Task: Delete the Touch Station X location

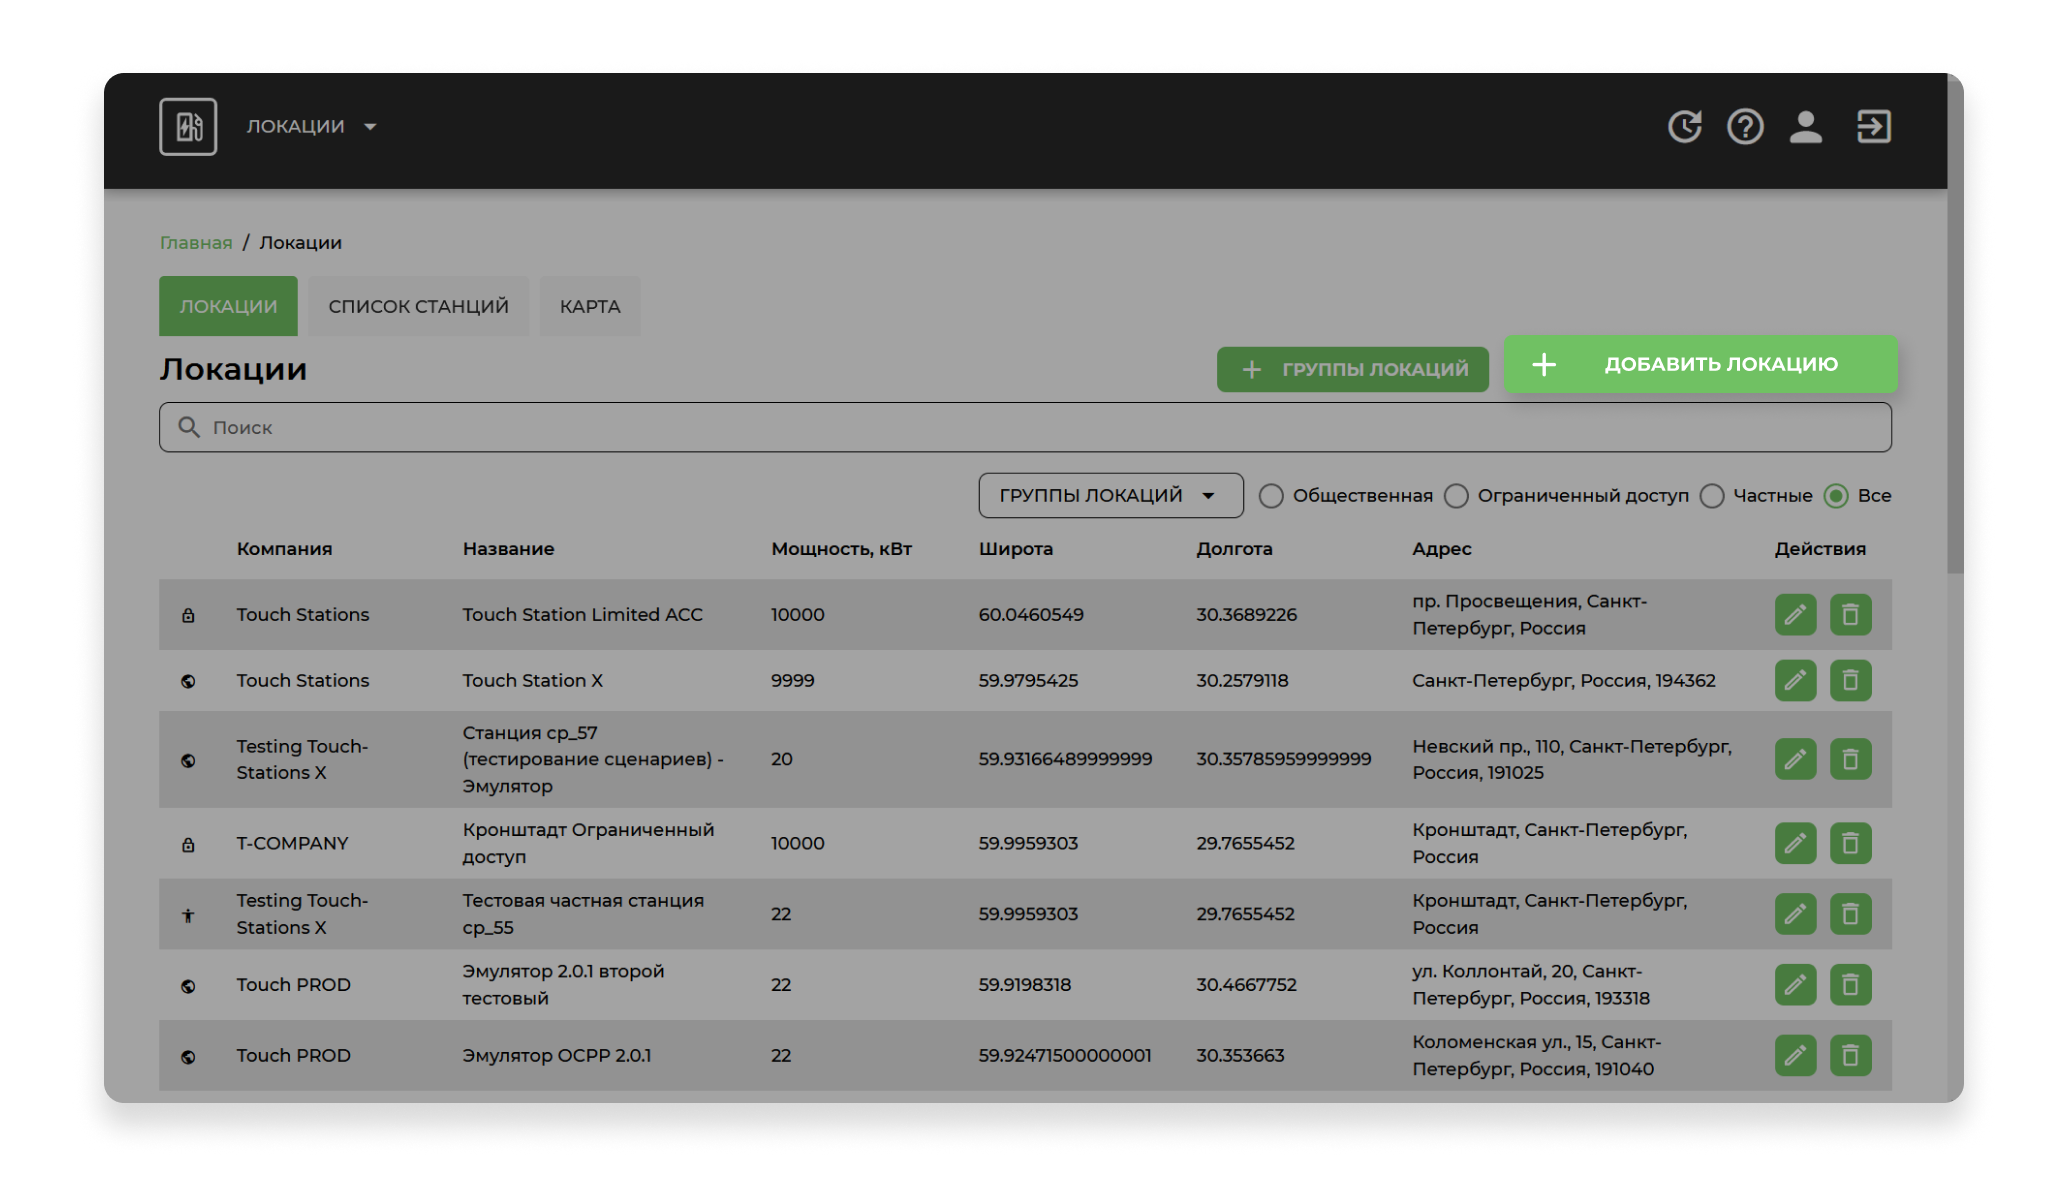Action: pos(1850,680)
